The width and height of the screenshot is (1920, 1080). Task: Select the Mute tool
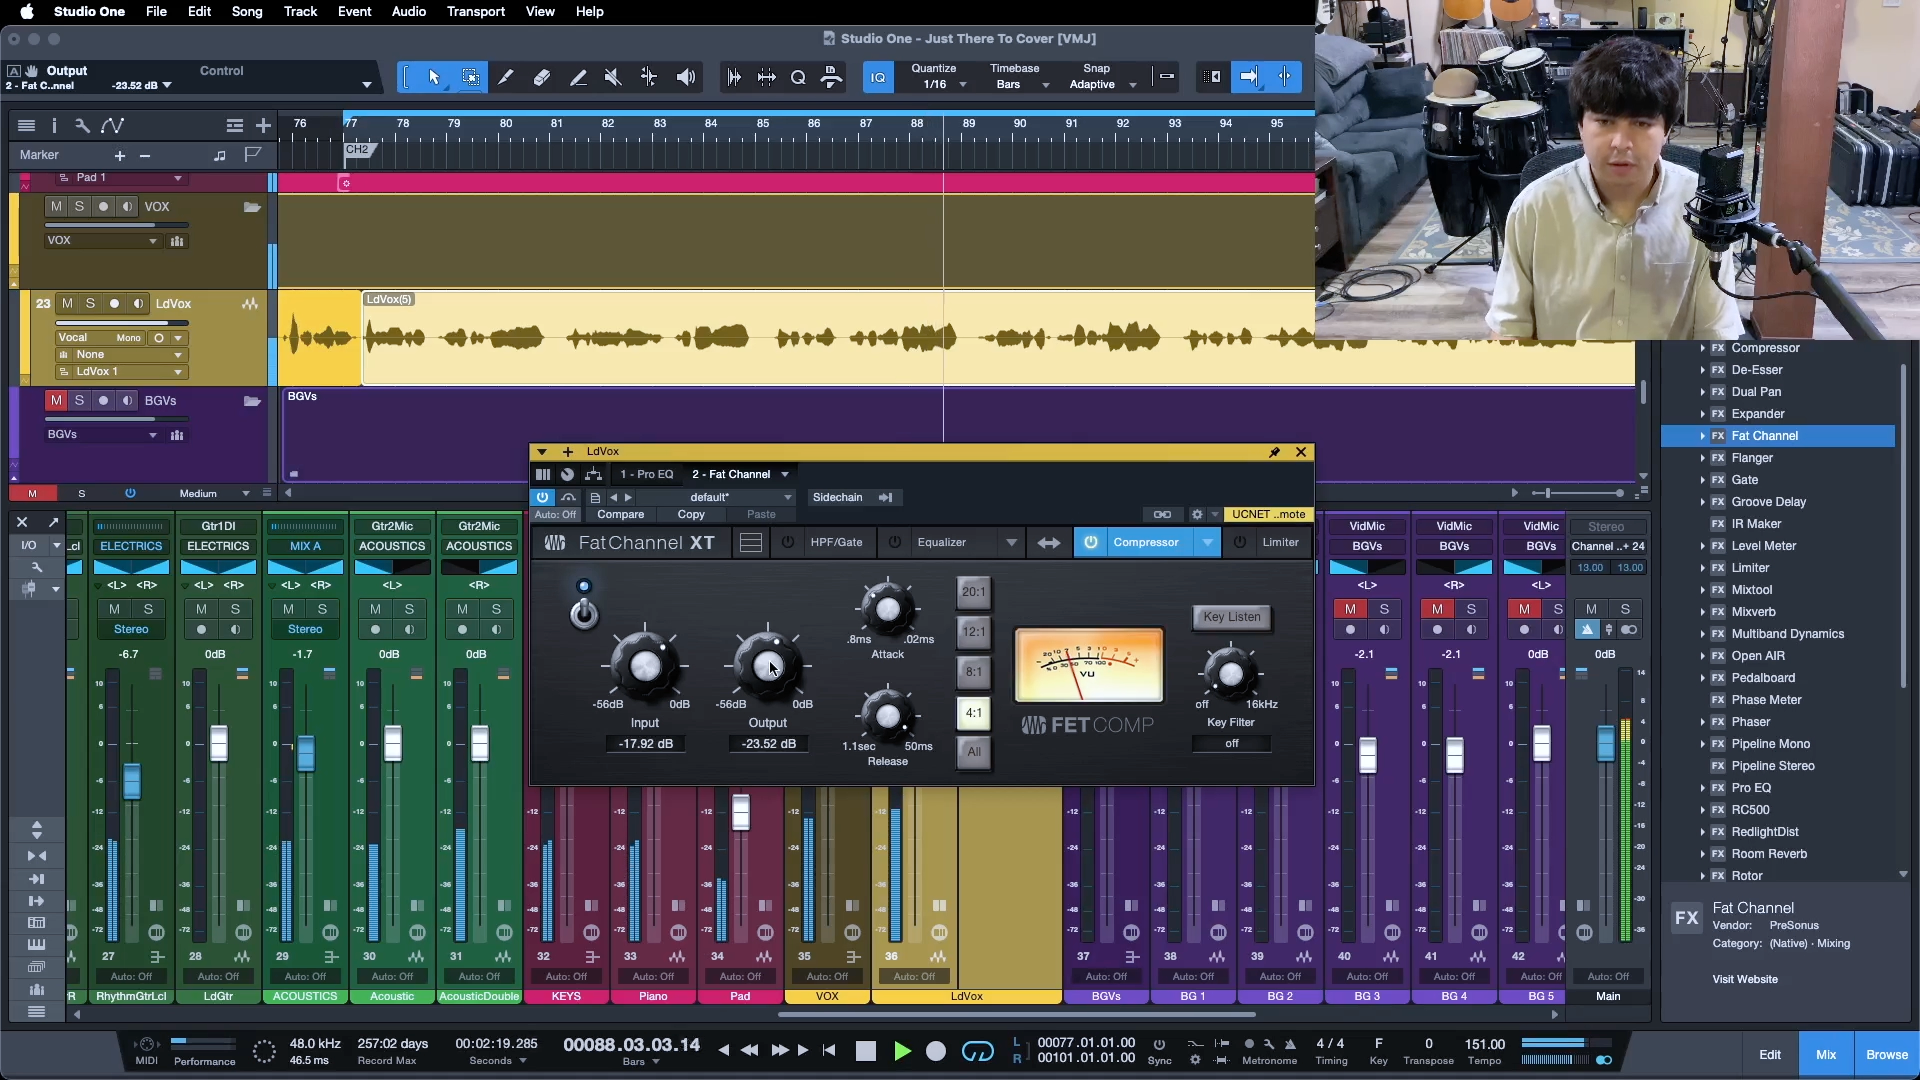coord(613,77)
